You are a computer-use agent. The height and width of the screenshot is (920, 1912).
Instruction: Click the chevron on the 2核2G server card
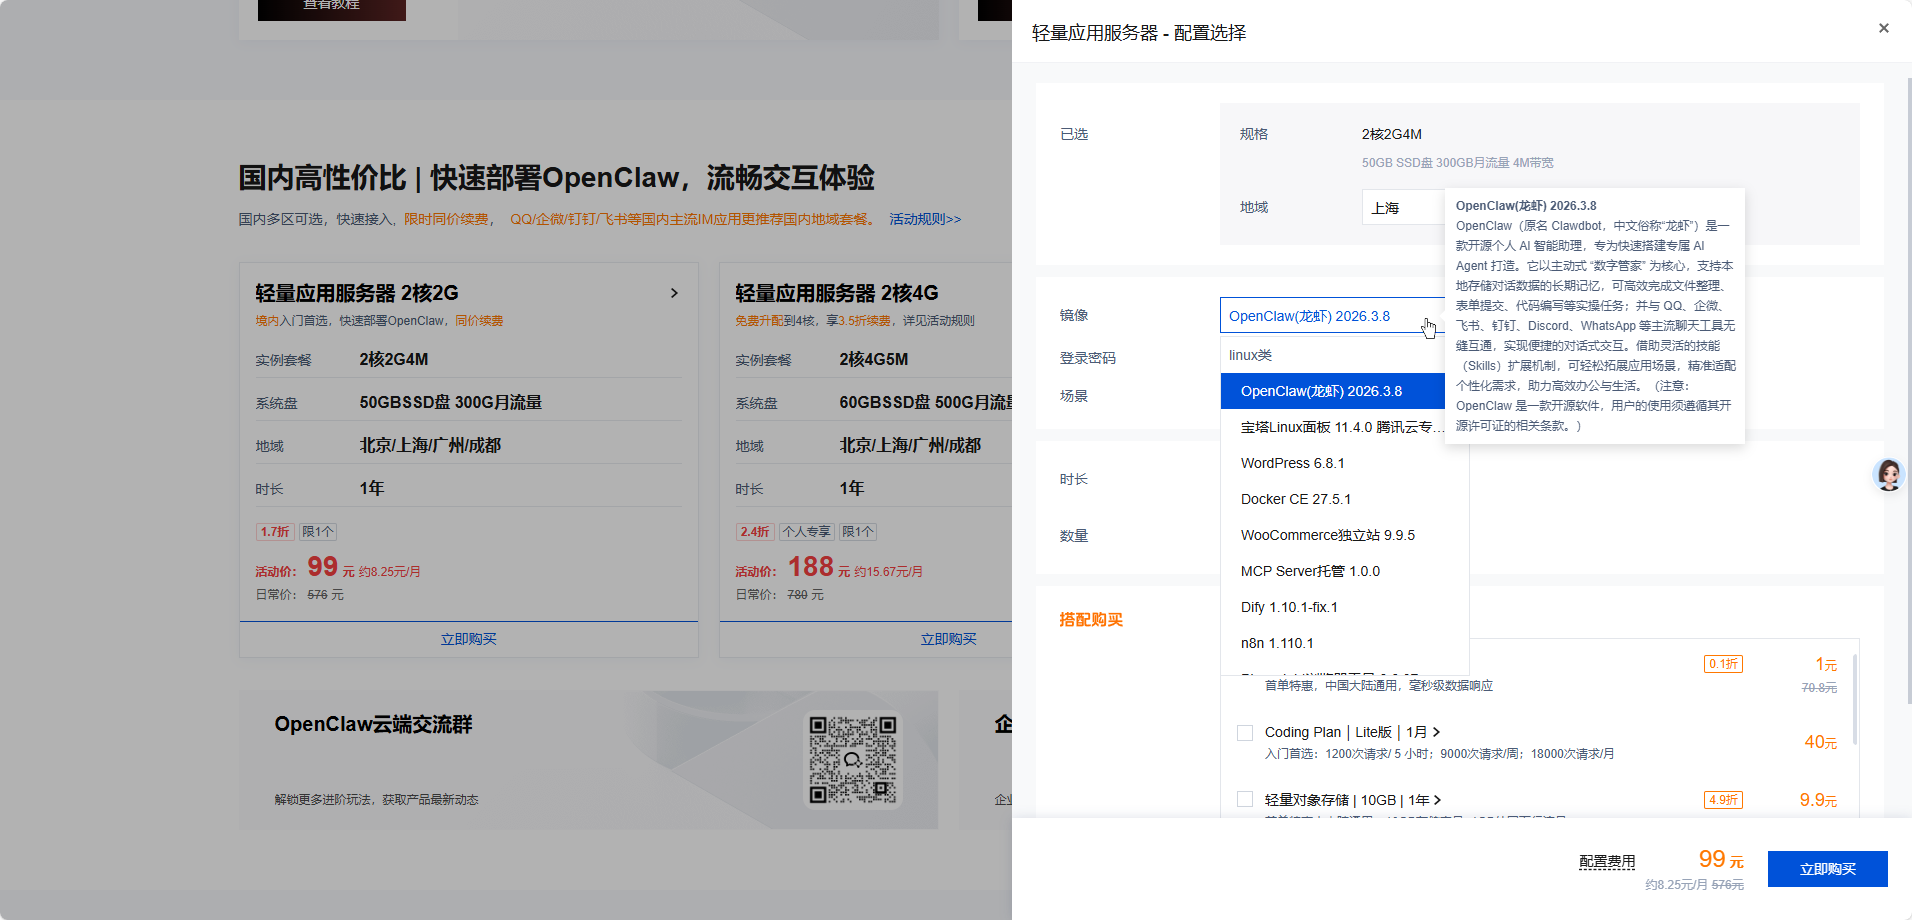coord(674,293)
